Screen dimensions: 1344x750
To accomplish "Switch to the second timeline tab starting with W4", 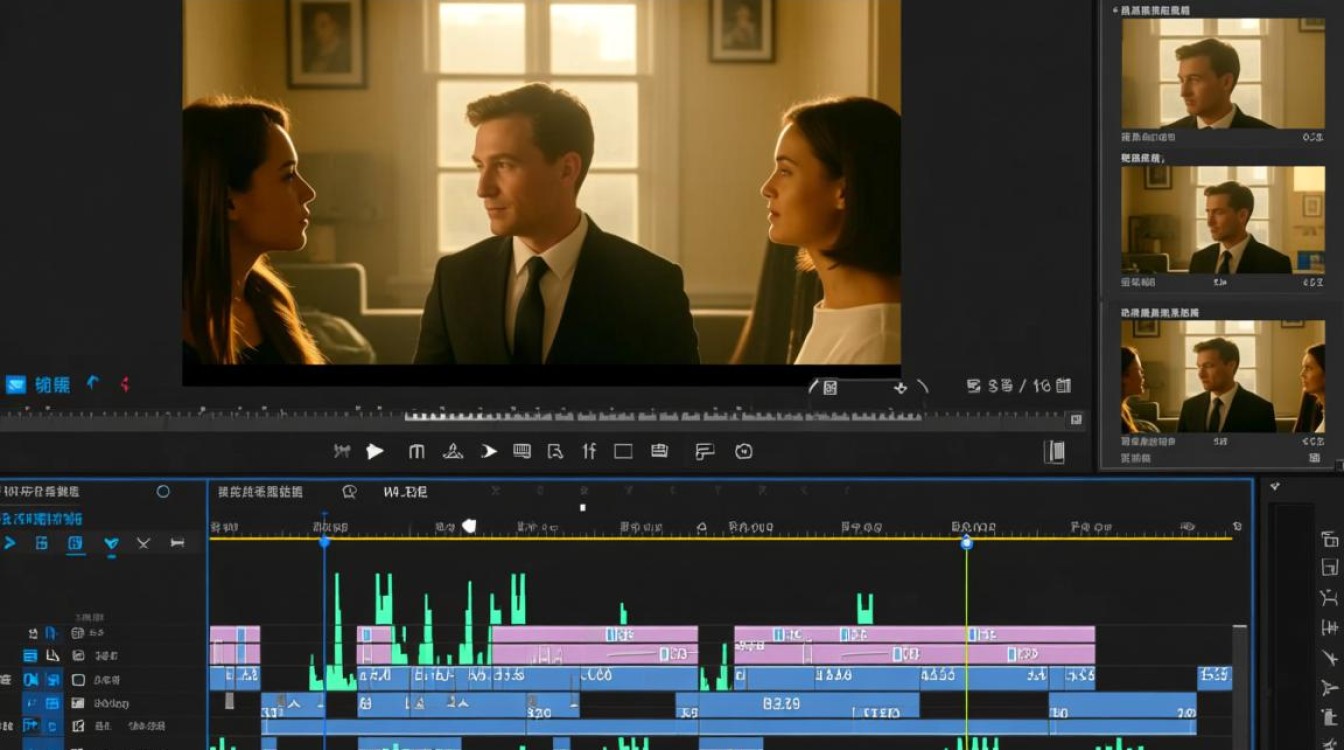I will pyautogui.click(x=406, y=492).
